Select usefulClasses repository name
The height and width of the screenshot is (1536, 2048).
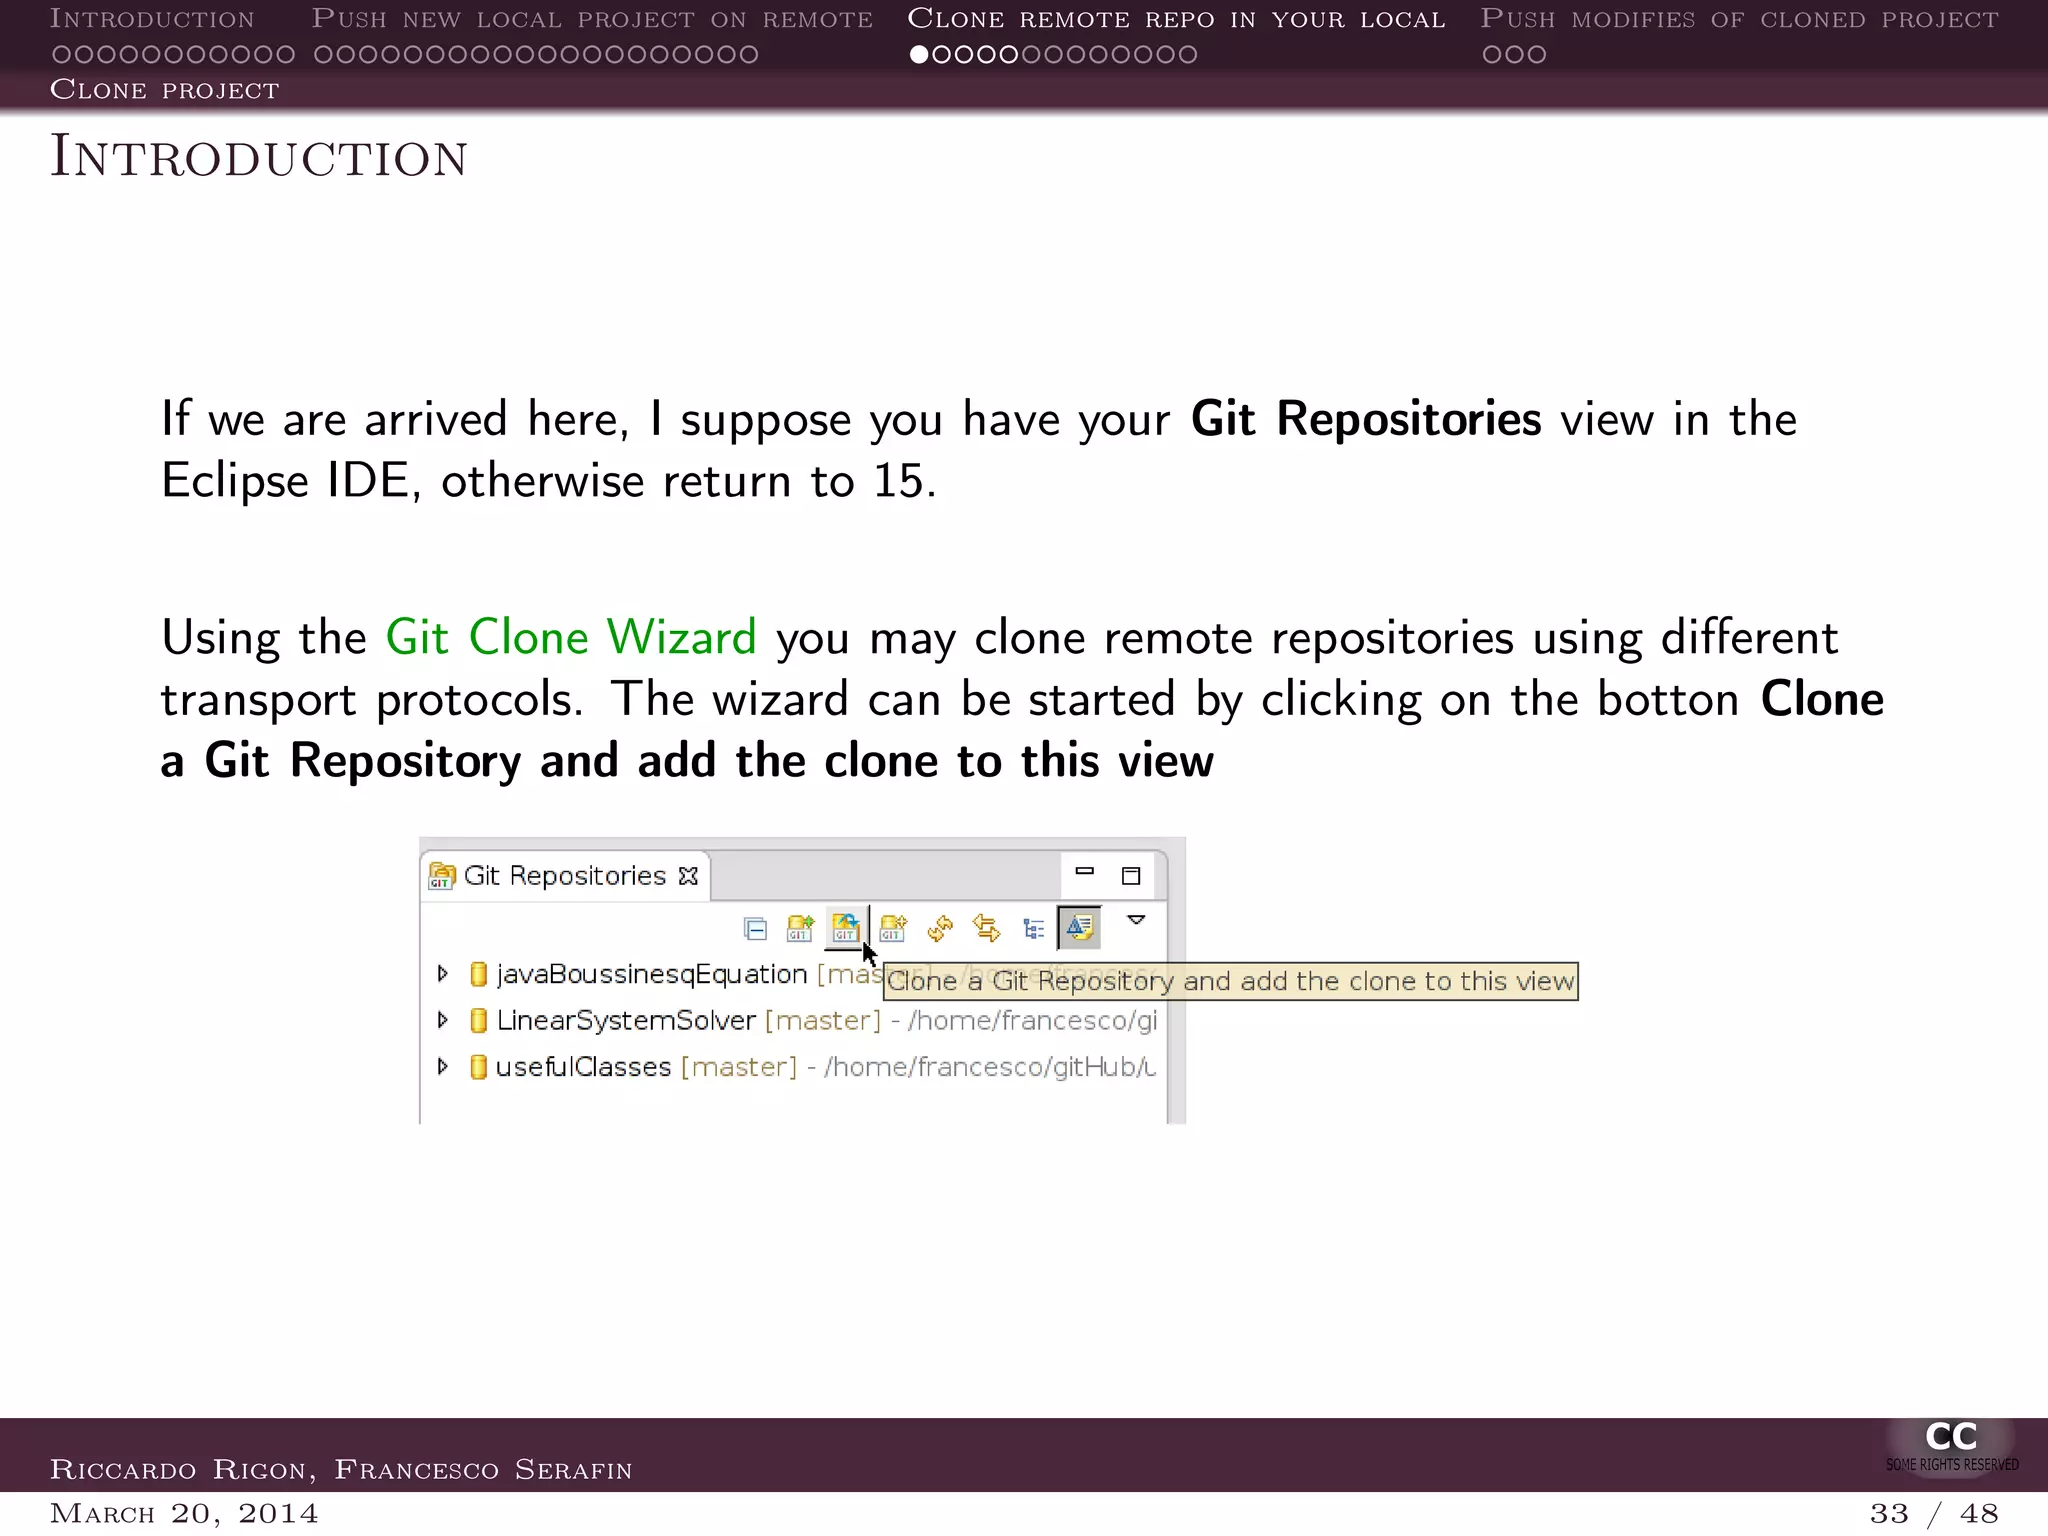pos(583,1067)
